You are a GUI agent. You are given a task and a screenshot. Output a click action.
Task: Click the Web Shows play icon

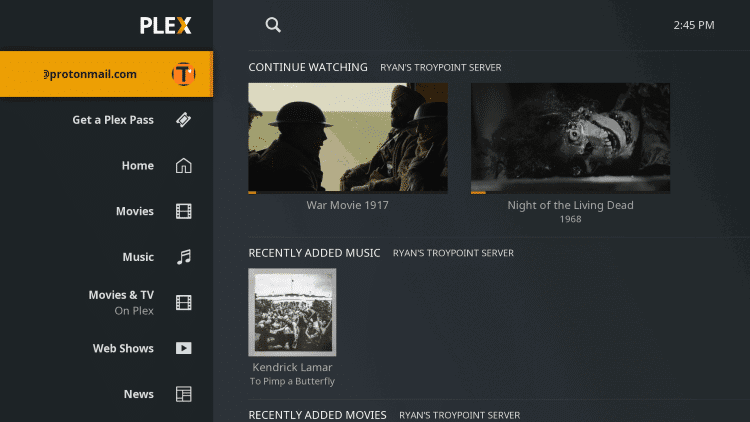[184, 348]
